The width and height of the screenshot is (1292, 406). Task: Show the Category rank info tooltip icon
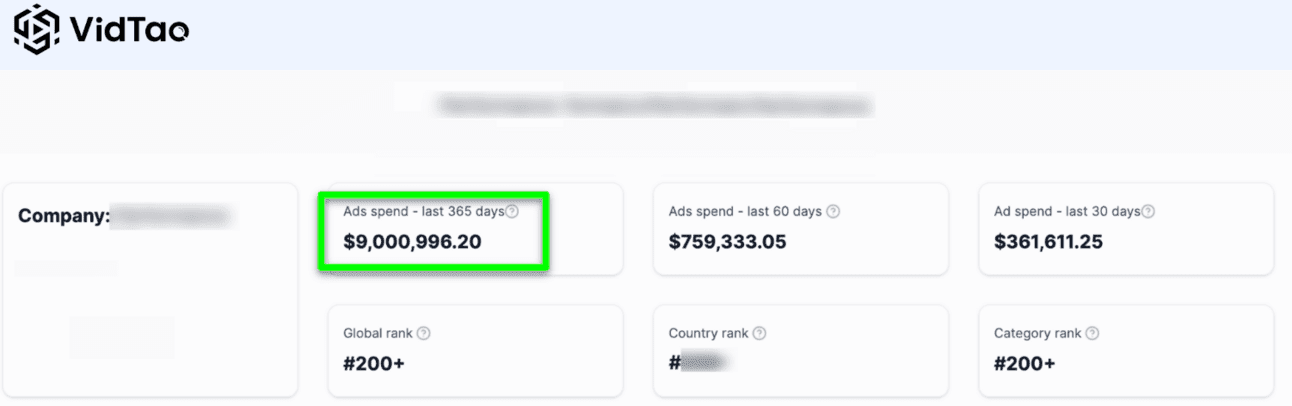click(1092, 333)
